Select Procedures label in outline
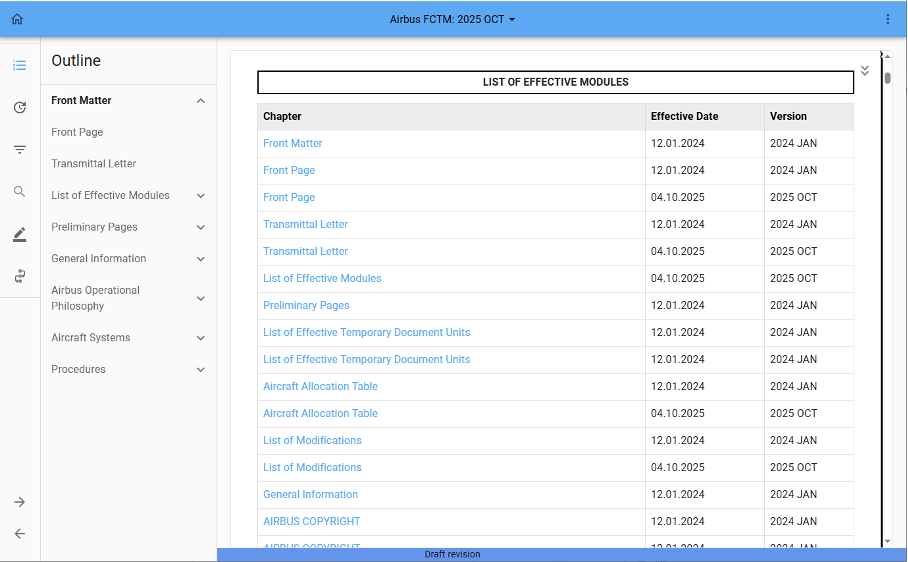This screenshot has height=562, width=908. (78, 369)
